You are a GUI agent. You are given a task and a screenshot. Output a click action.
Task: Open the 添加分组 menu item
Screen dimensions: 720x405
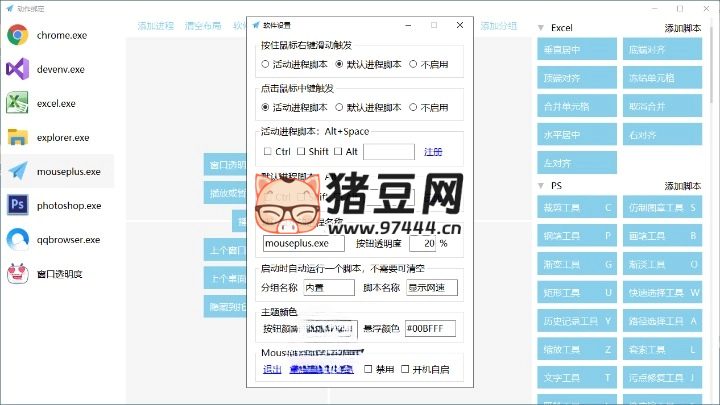click(498, 26)
